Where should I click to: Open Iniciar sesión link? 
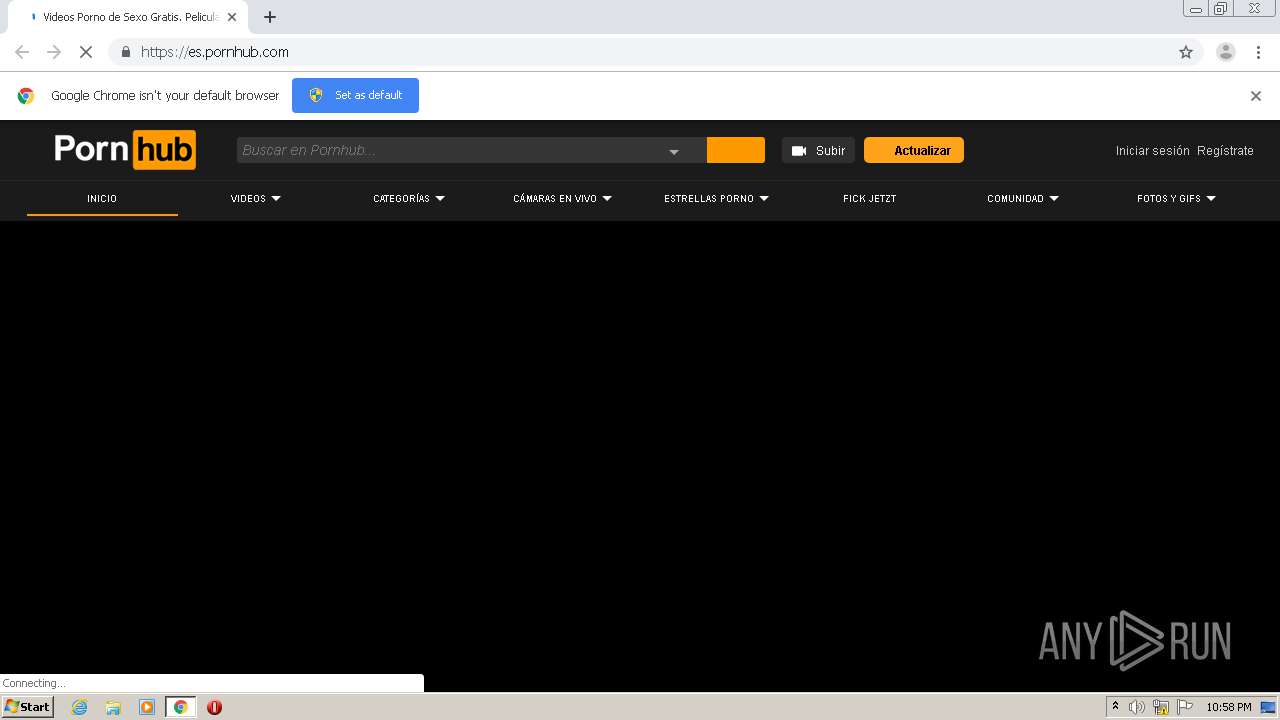(1153, 150)
